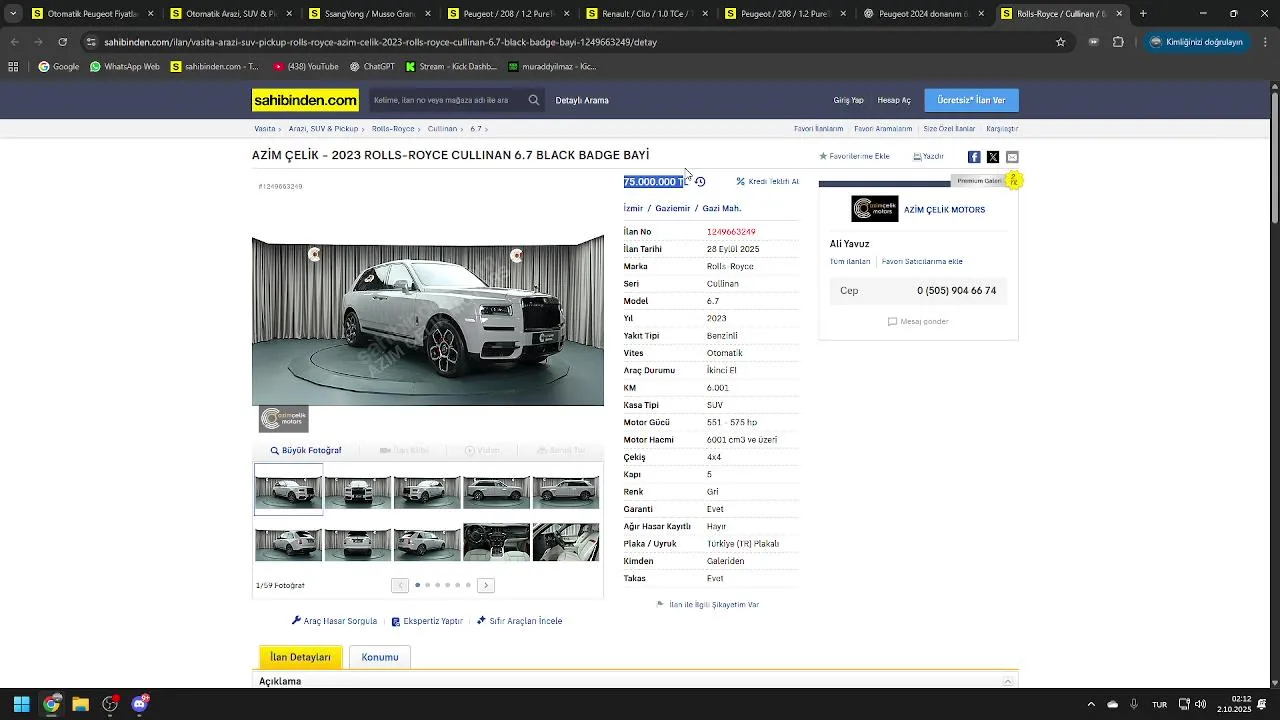This screenshot has height=720, width=1280.
Task: Click Büyük Fotoğraf link
Action: pos(306,451)
